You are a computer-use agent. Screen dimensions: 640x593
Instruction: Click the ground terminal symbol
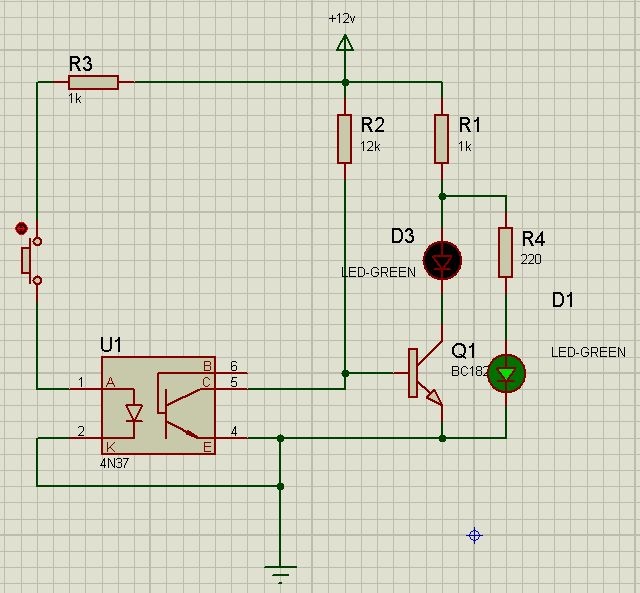(x=281, y=574)
